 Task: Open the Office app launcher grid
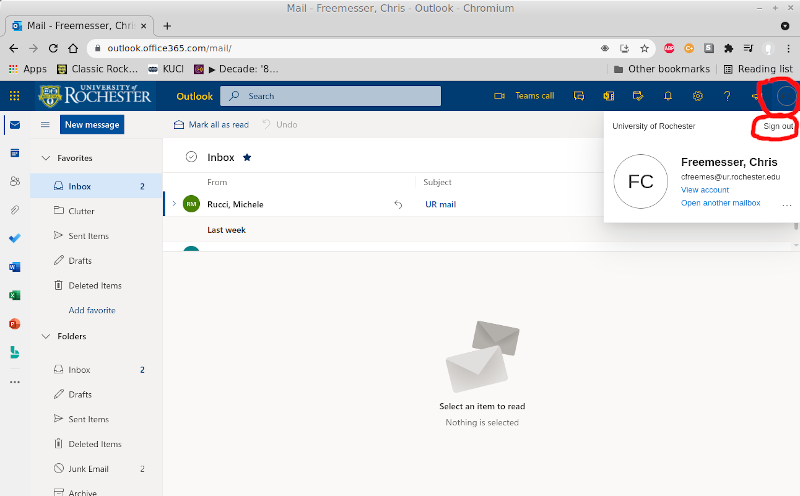14,96
